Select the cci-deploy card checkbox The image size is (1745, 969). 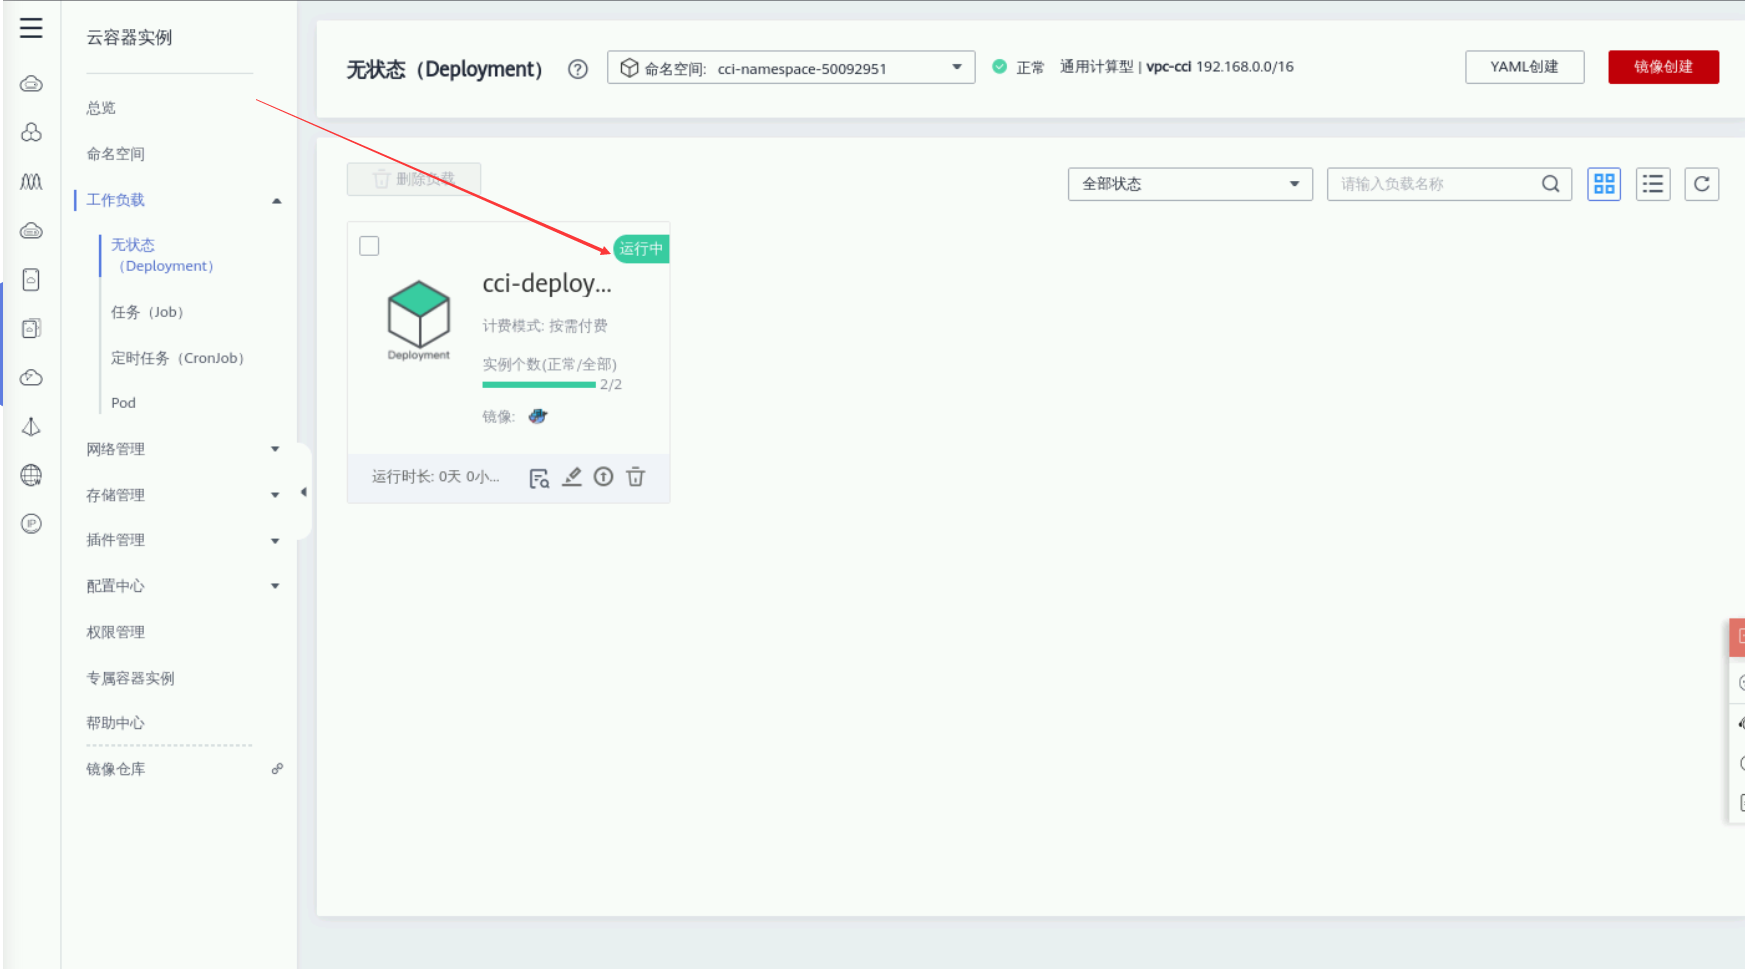click(369, 246)
